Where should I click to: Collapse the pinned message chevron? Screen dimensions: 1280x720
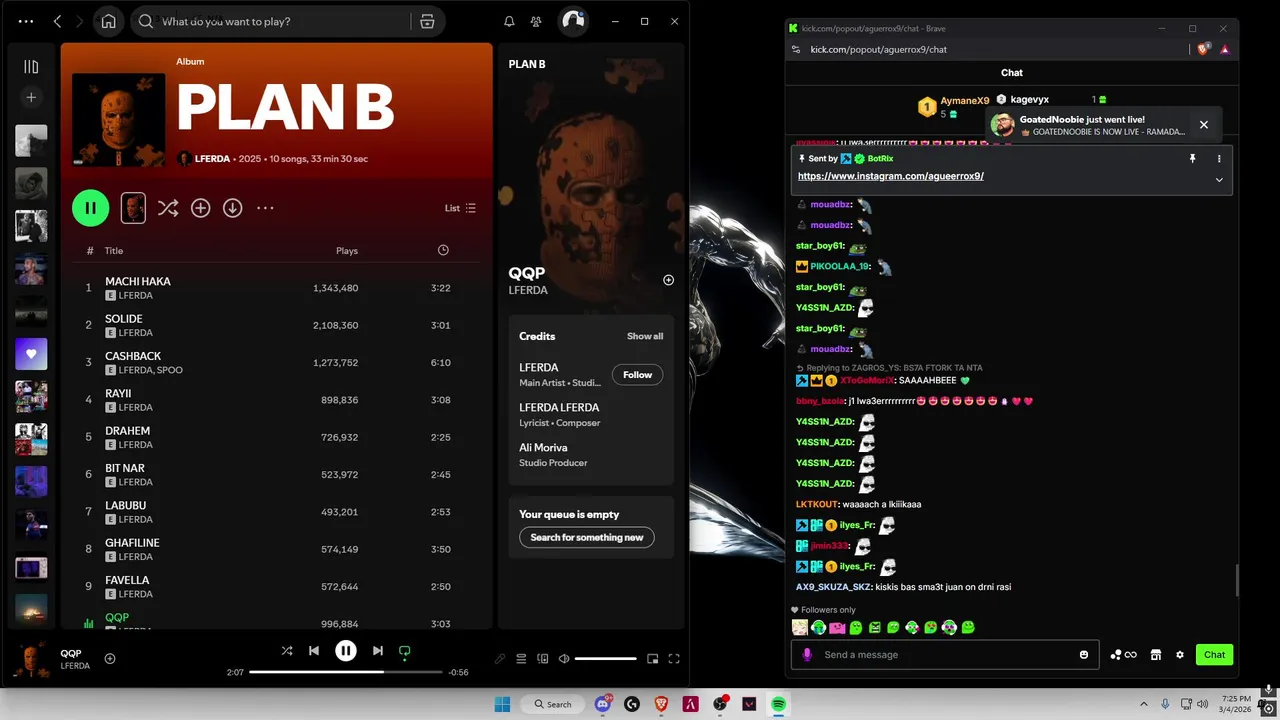click(x=1219, y=180)
